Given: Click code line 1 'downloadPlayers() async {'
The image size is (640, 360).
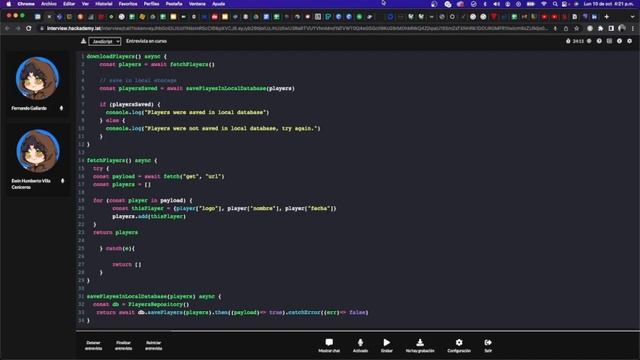Looking at the screenshot, I should [127, 56].
